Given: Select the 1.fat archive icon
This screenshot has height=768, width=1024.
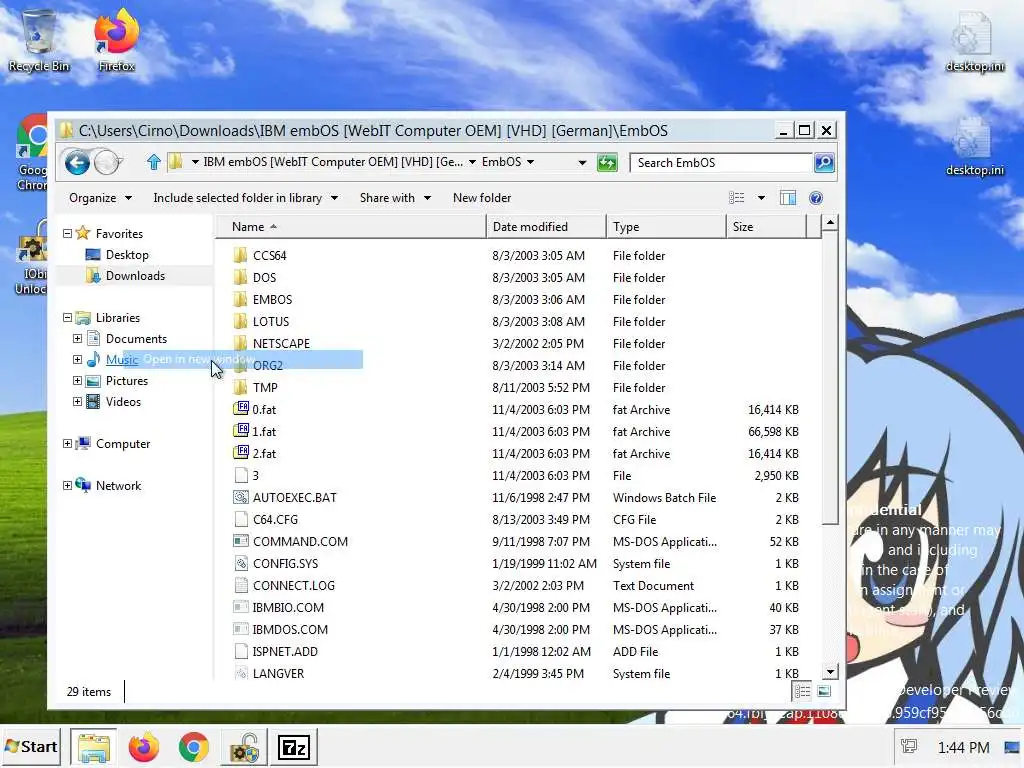Looking at the screenshot, I should (241, 431).
